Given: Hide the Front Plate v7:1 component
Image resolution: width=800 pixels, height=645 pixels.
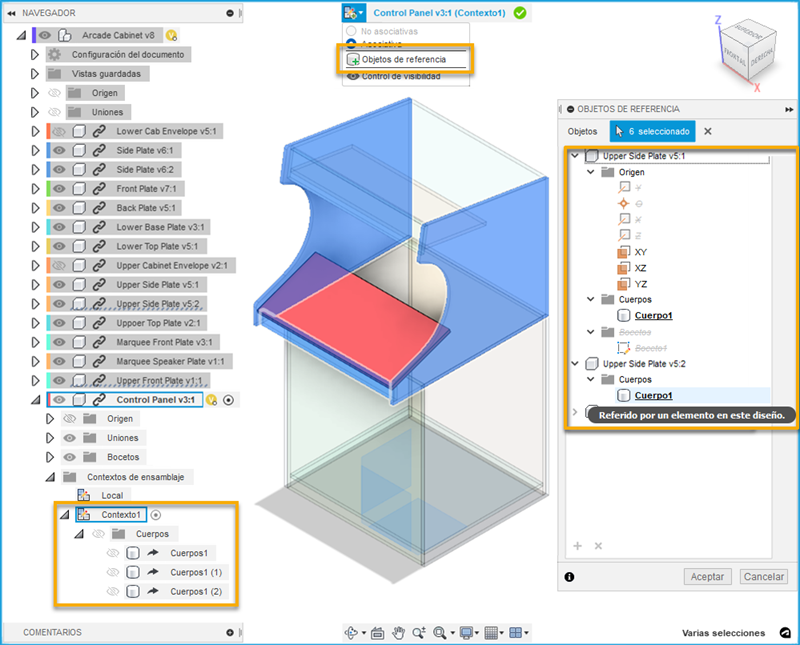Looking at the screenshot, I should click(59, 189).
